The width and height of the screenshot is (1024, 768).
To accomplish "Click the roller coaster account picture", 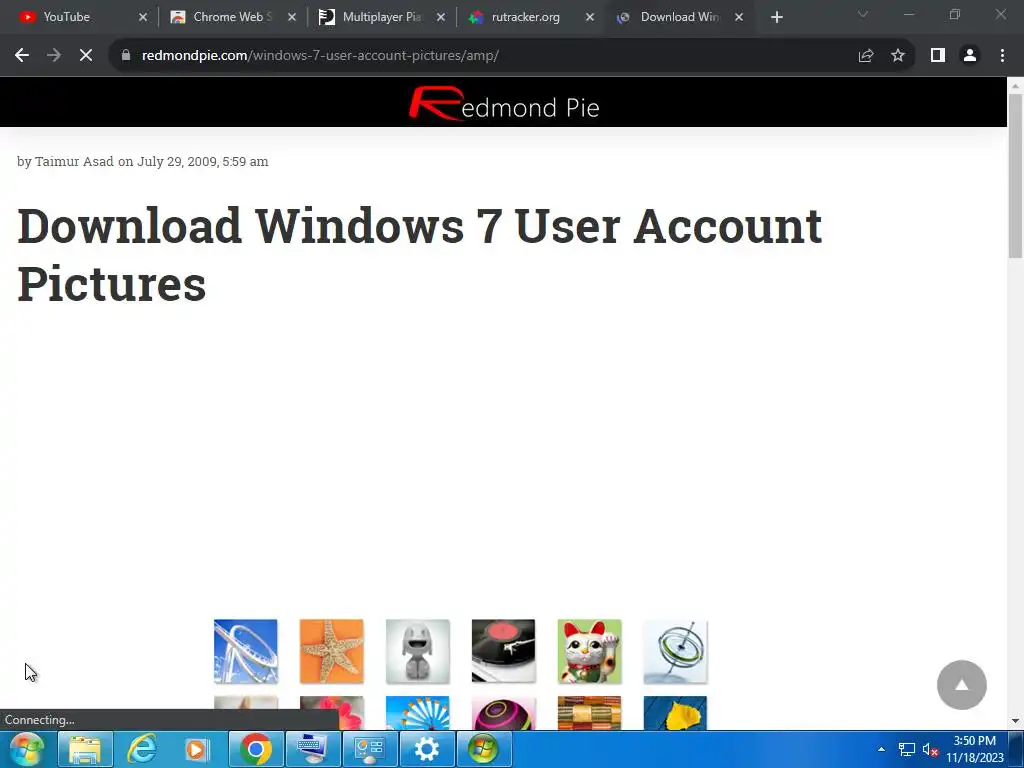I will [x=246, y=651].
